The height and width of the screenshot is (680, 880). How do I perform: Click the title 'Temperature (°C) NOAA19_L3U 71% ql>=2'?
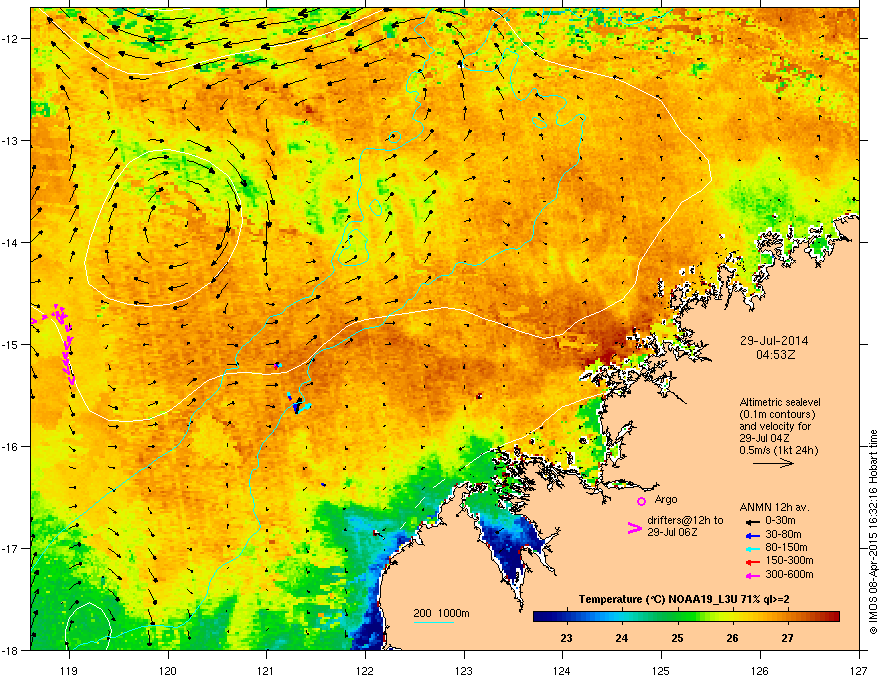[684, 600]
